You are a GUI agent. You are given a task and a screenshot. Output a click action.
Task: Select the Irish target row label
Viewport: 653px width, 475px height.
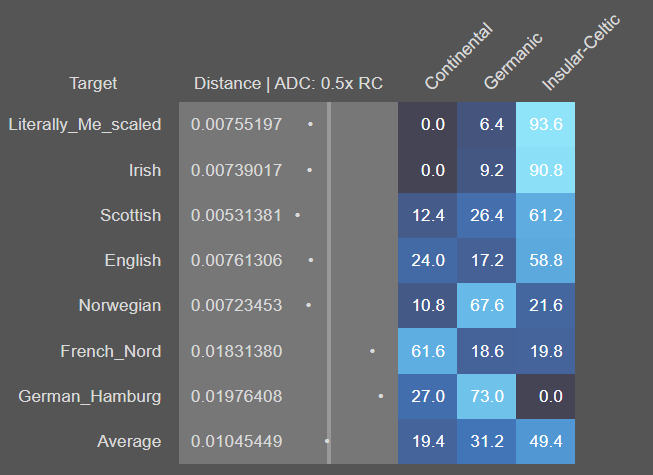[145, 170]
